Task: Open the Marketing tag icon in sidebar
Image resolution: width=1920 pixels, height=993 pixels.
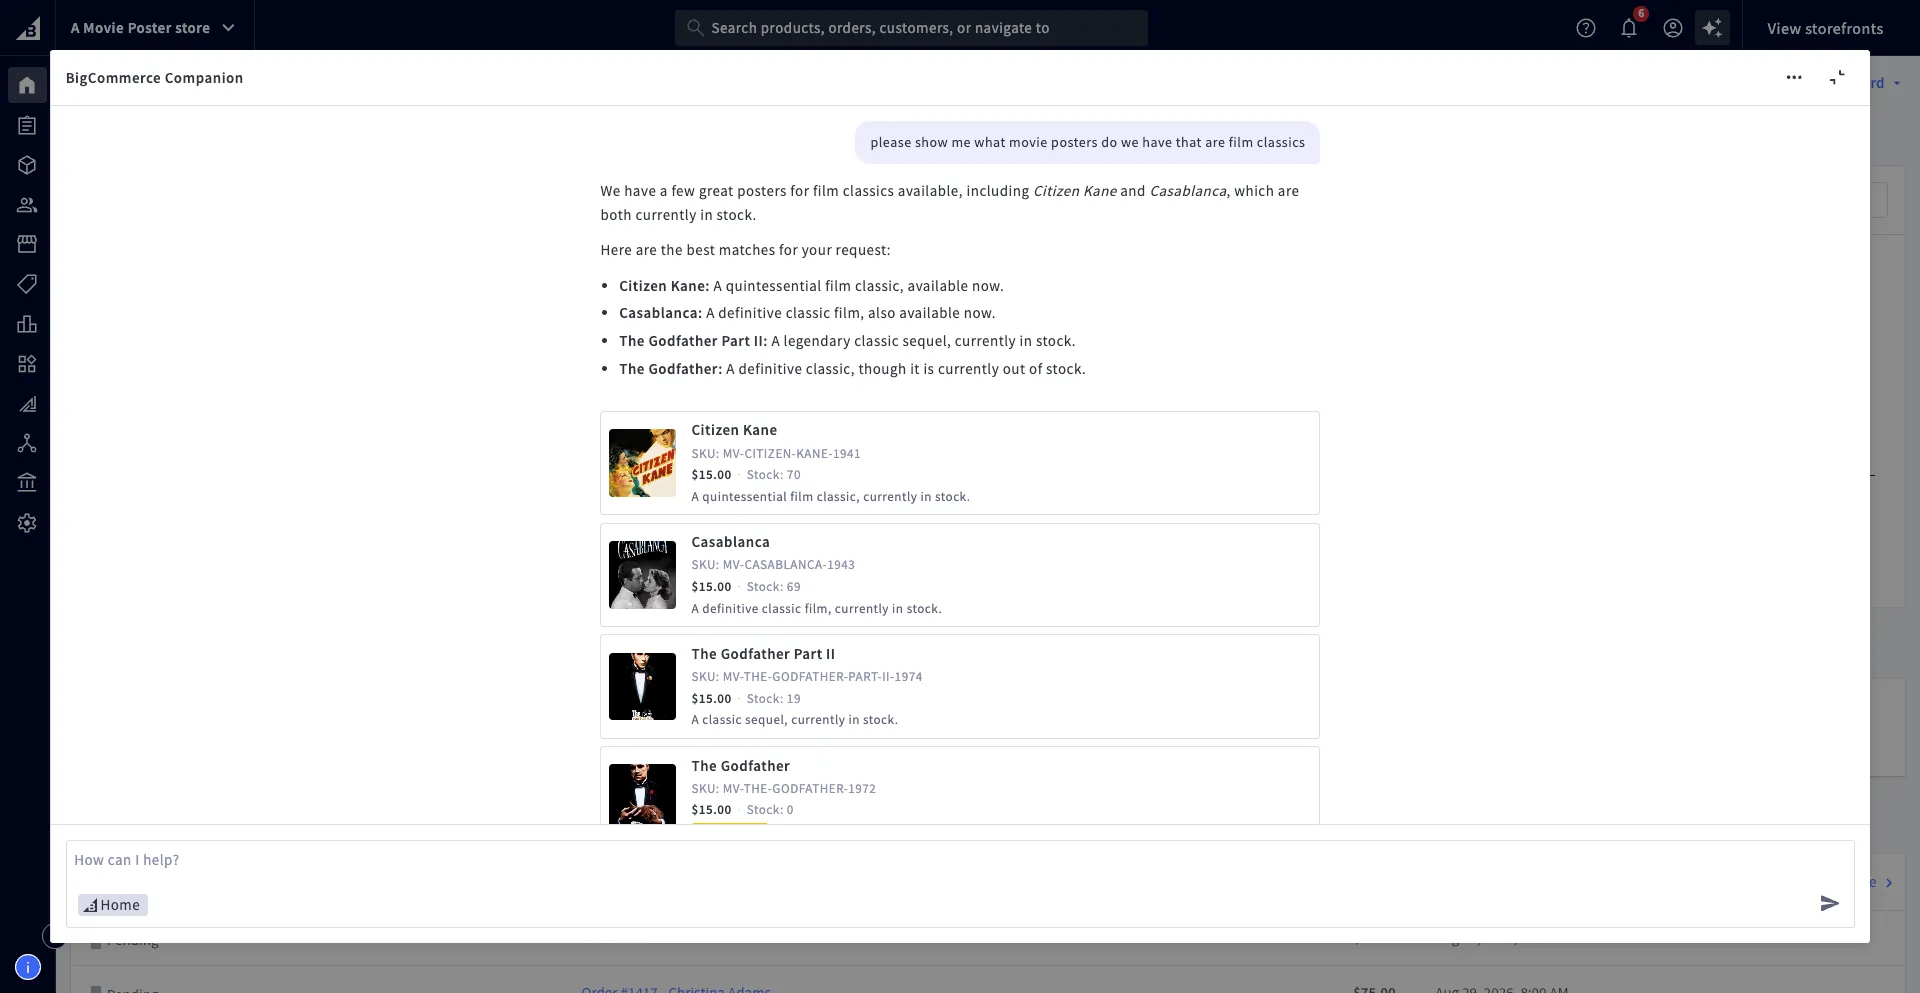Action: click(x=27, y=284)
